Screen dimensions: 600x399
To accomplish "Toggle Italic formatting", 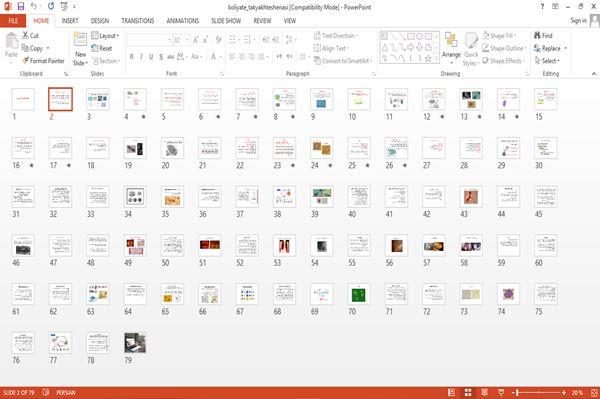I will click(x=141, y=57).
